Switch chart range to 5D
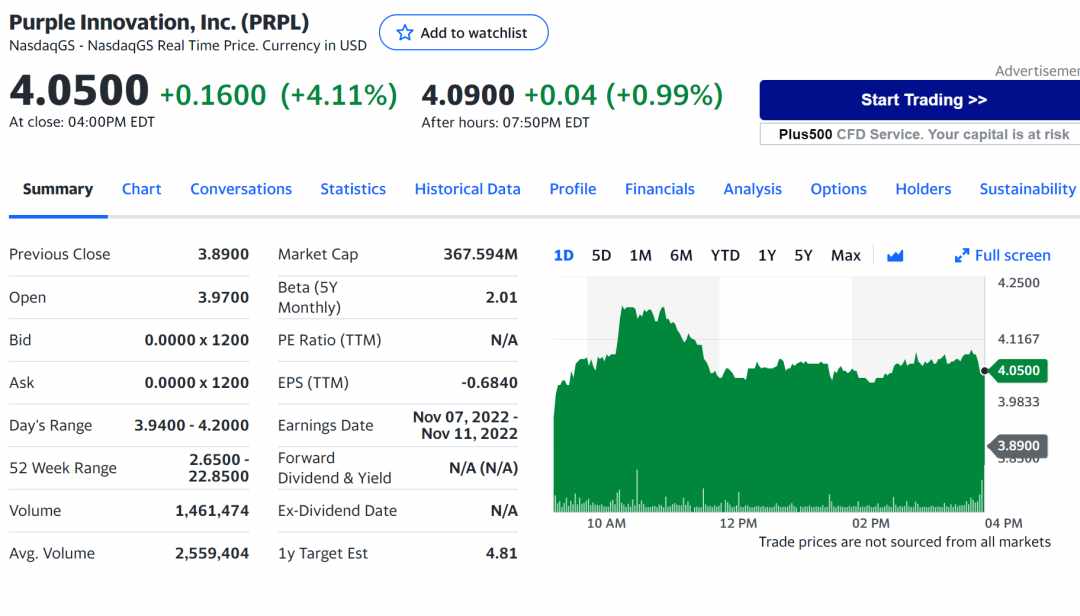This screenshot has height=616, width=1080. 601,256
